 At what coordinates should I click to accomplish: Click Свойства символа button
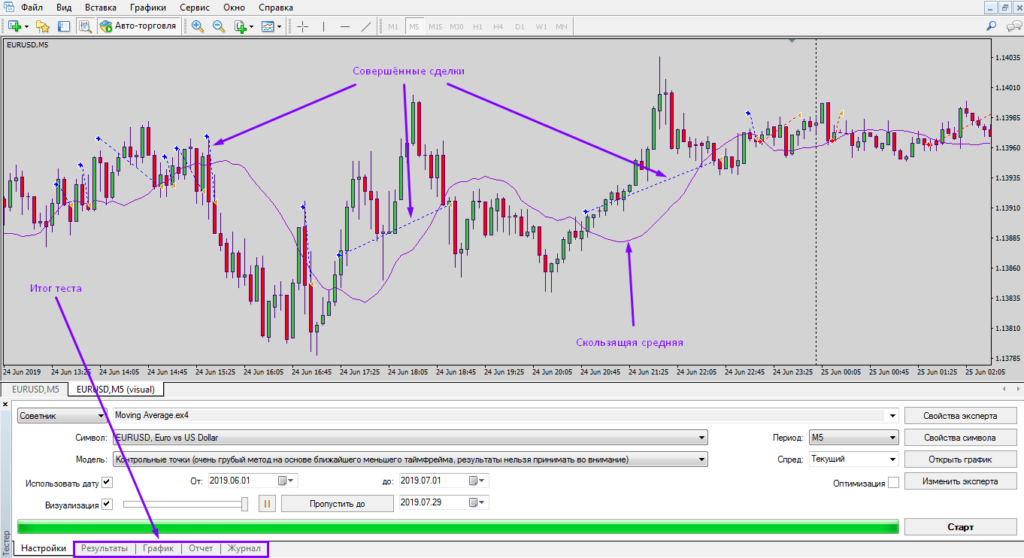960,438
